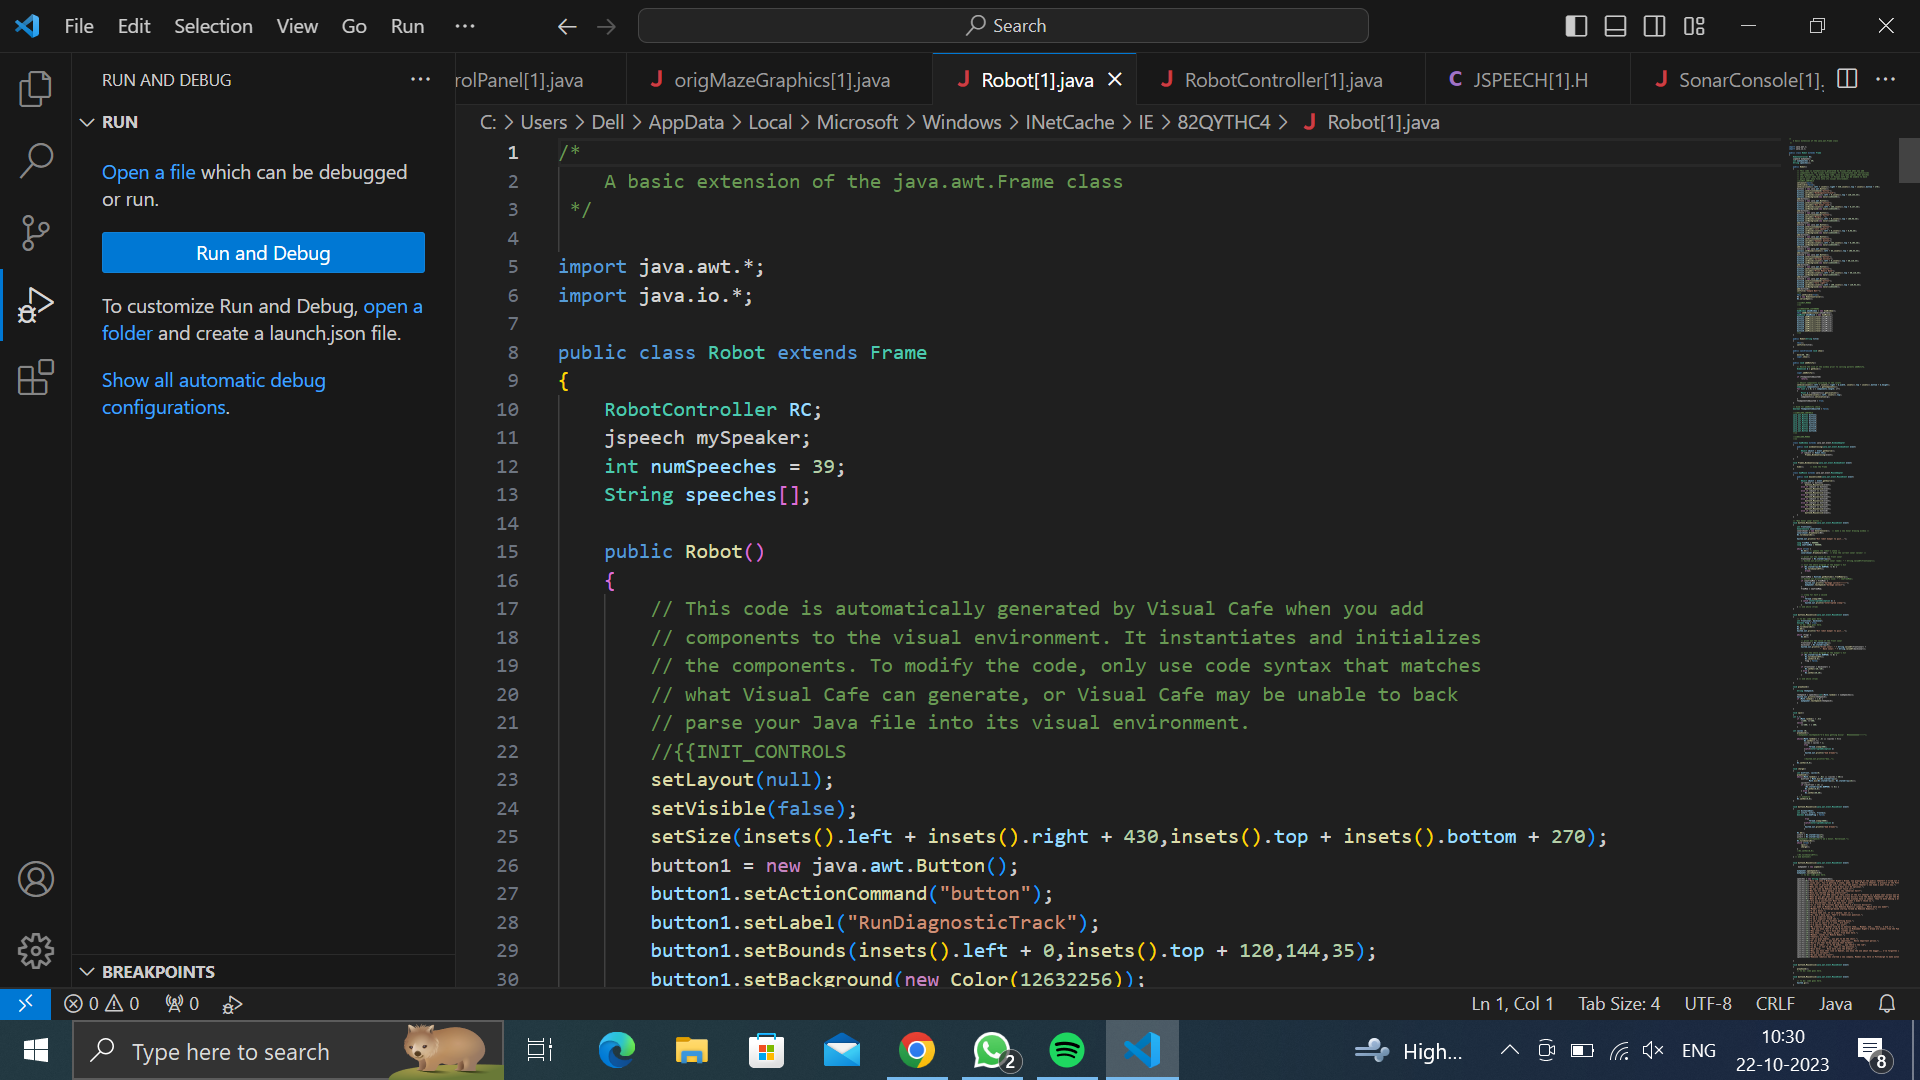Open editor group more actions menu
1920x1080 pixels.
tap(1885, 79)
